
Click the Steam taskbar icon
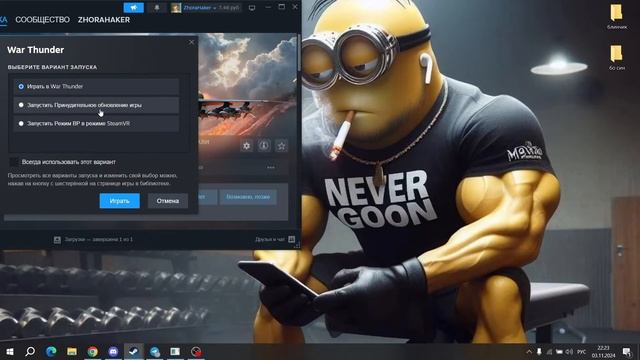click(134, 351)
